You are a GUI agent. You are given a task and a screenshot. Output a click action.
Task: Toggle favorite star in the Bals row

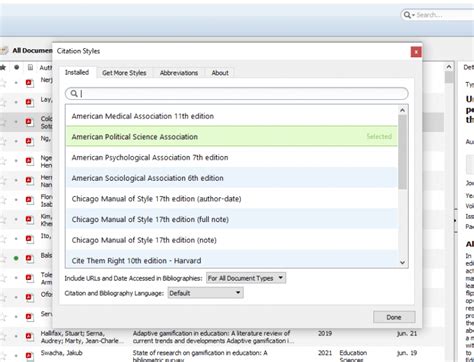click(x=3, y=258)
